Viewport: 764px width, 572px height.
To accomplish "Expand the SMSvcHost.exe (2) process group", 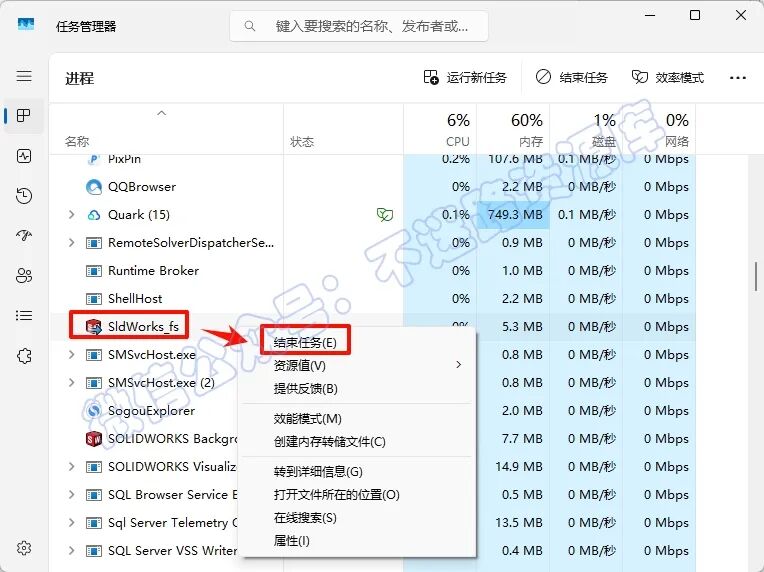I will point(72,383).
